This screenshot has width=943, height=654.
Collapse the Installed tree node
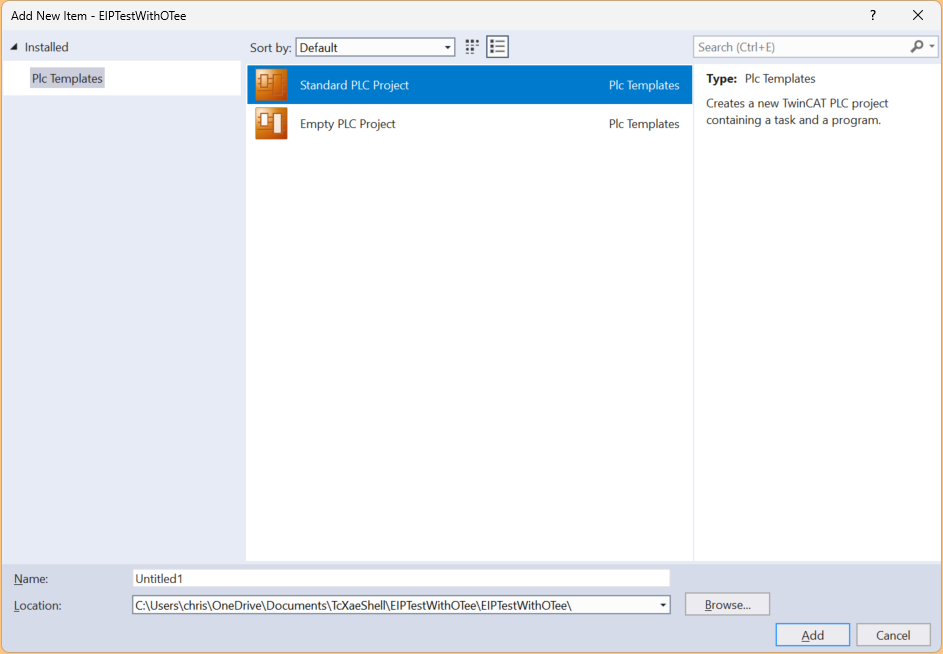point(14,47)
